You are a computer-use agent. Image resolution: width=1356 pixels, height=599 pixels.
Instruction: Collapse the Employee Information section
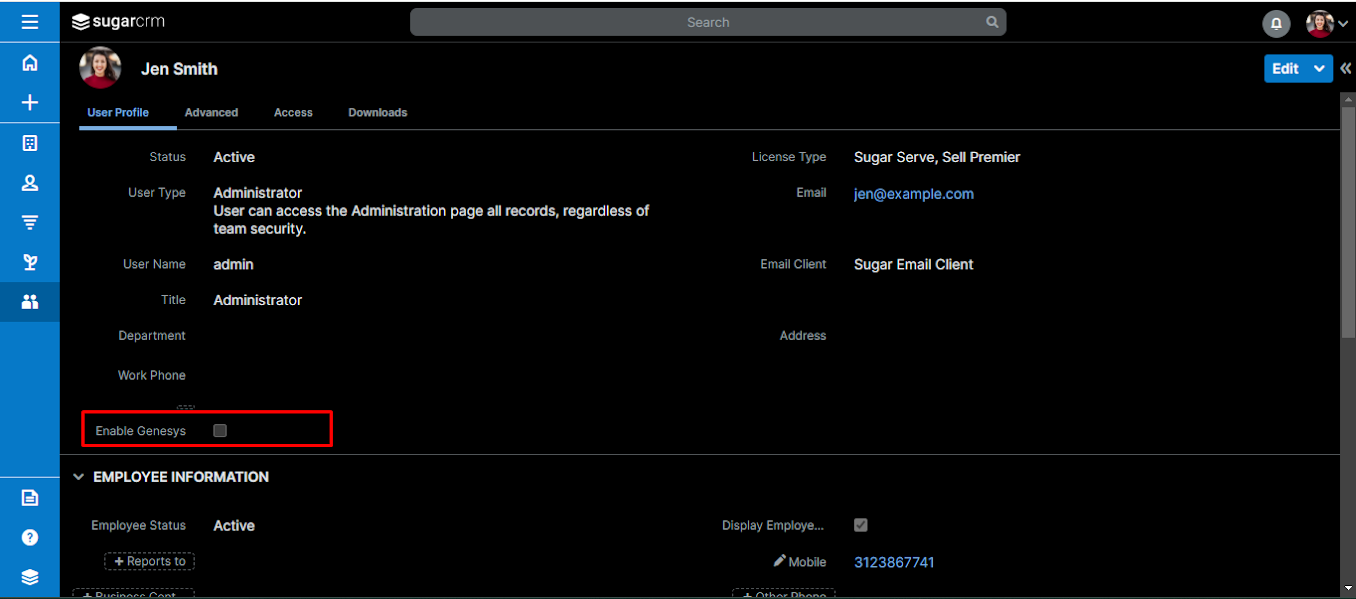[x=79, y=477]
